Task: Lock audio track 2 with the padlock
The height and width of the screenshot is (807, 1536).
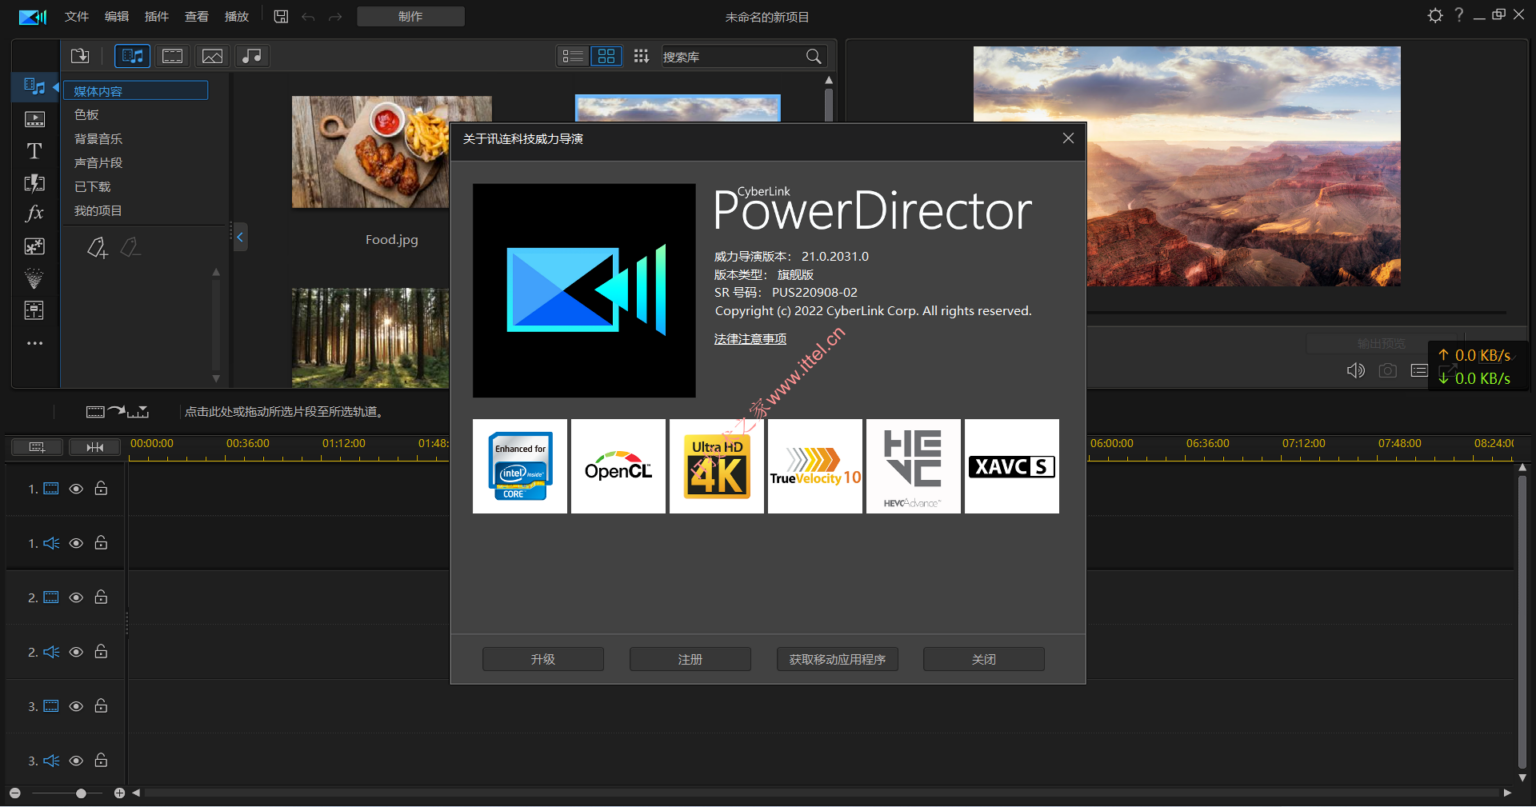Action: [x=100, y=651]
